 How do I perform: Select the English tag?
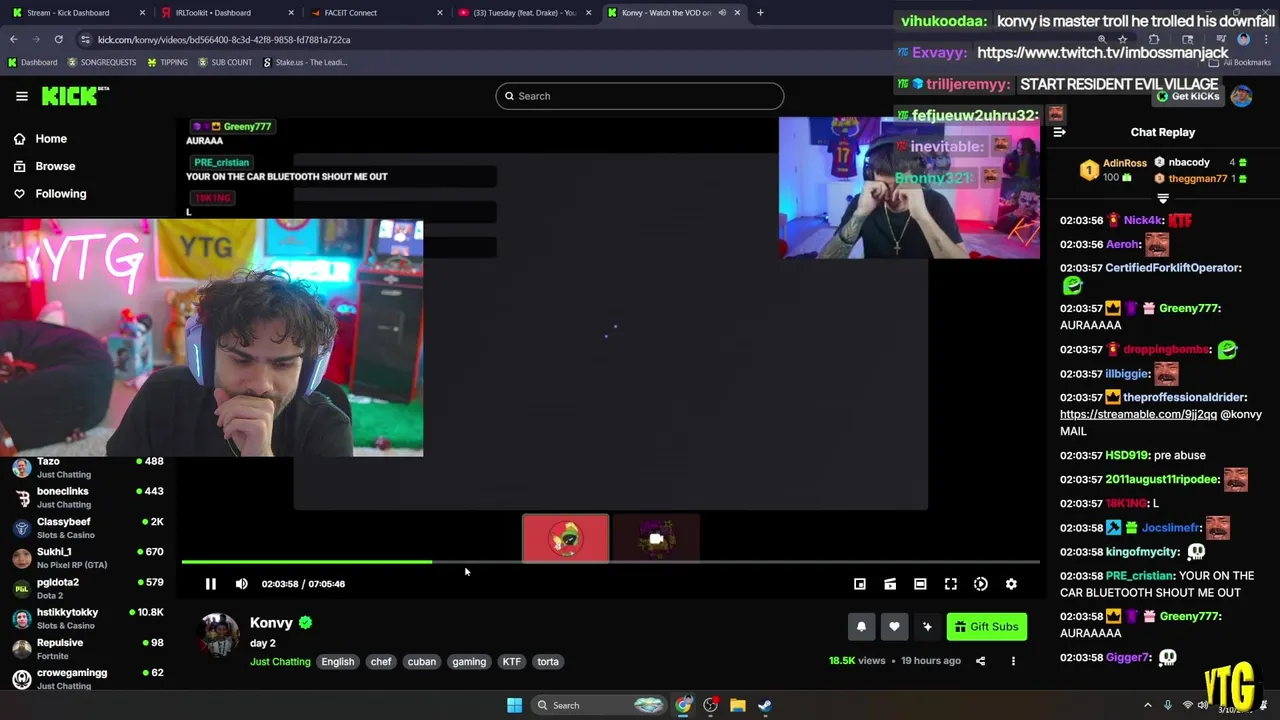(x=338, y=662)
